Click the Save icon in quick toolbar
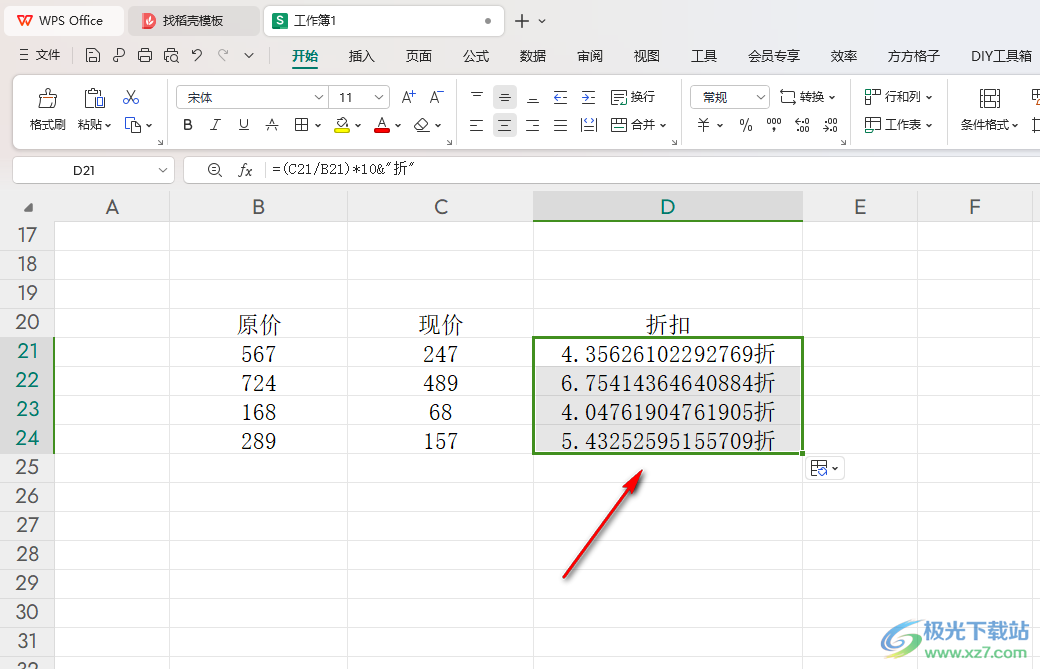This screenshot has height=669, width=1040. [93, 56]
